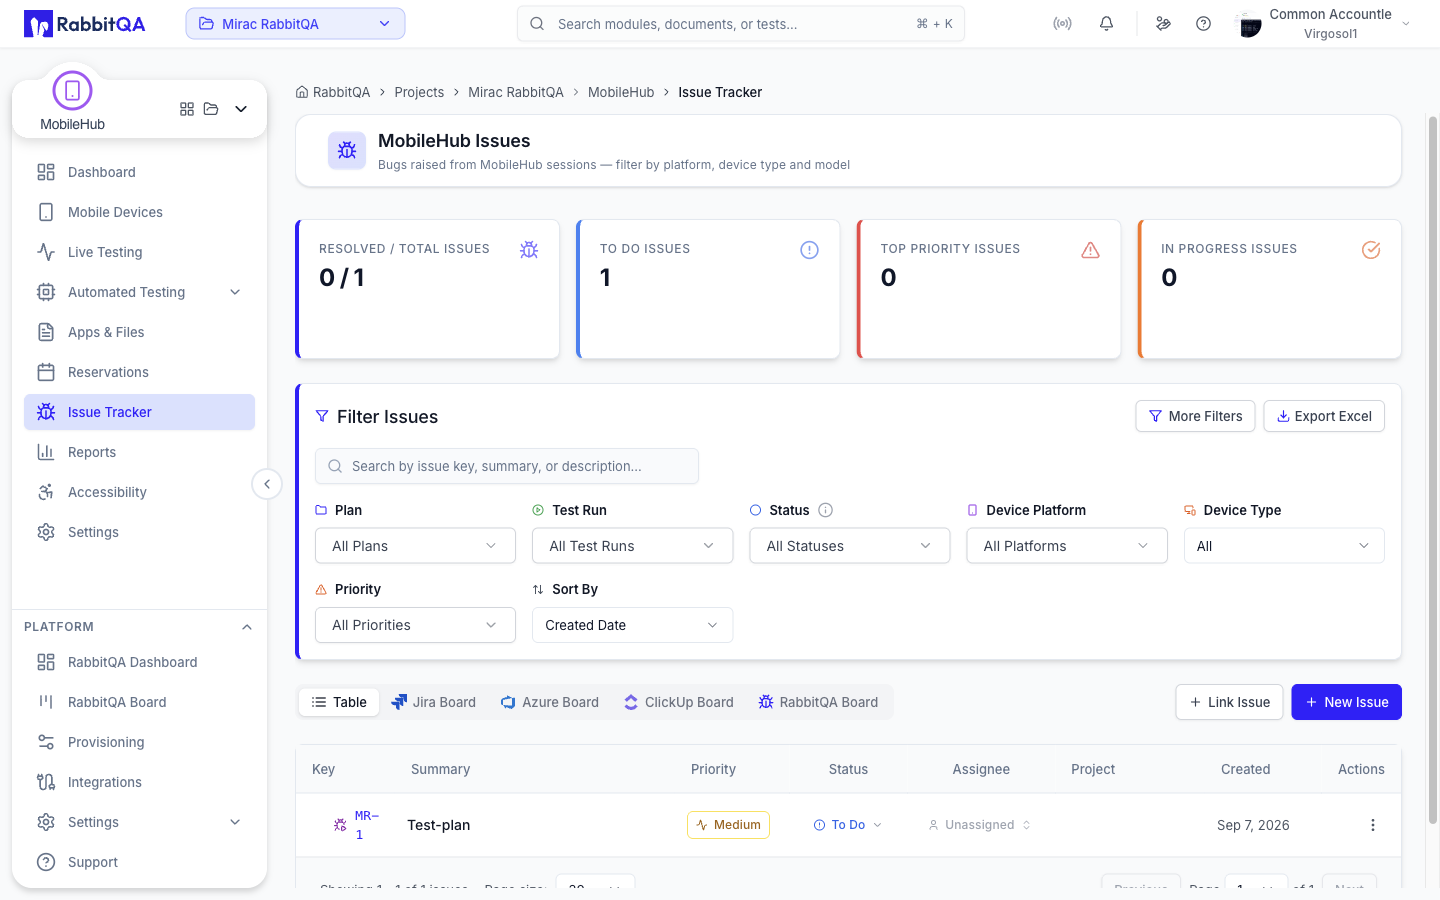Screen dimensions: 1440x900
Task: Open the All Test Runs dropdown
Action: pos(633,546)
